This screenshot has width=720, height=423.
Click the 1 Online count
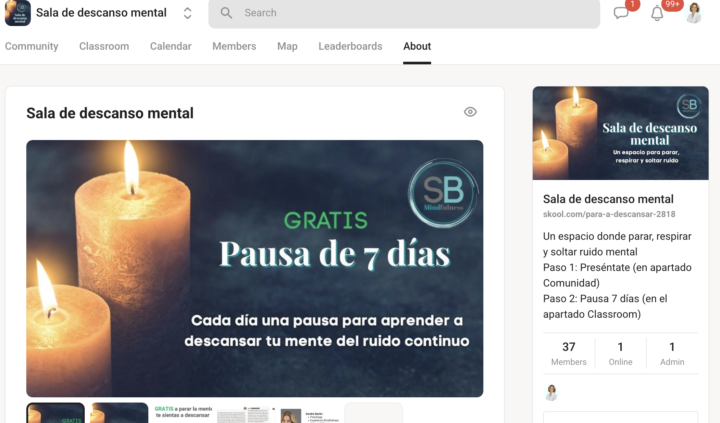[x=620, y=353]
